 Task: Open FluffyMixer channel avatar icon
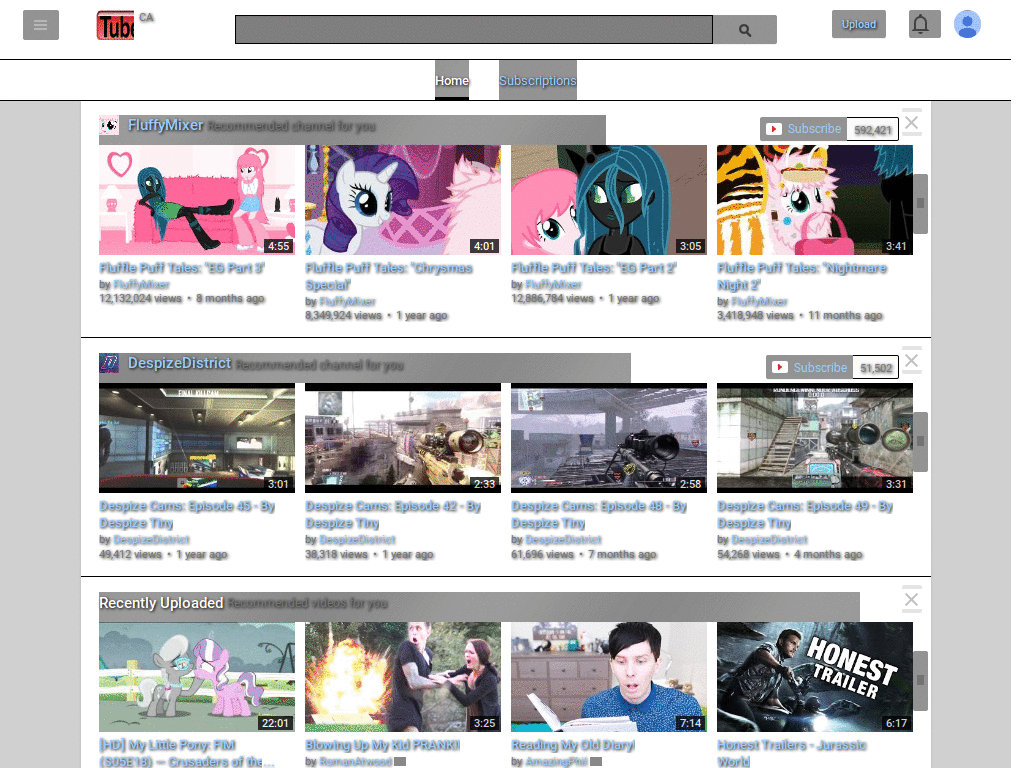tap(109, 125)
